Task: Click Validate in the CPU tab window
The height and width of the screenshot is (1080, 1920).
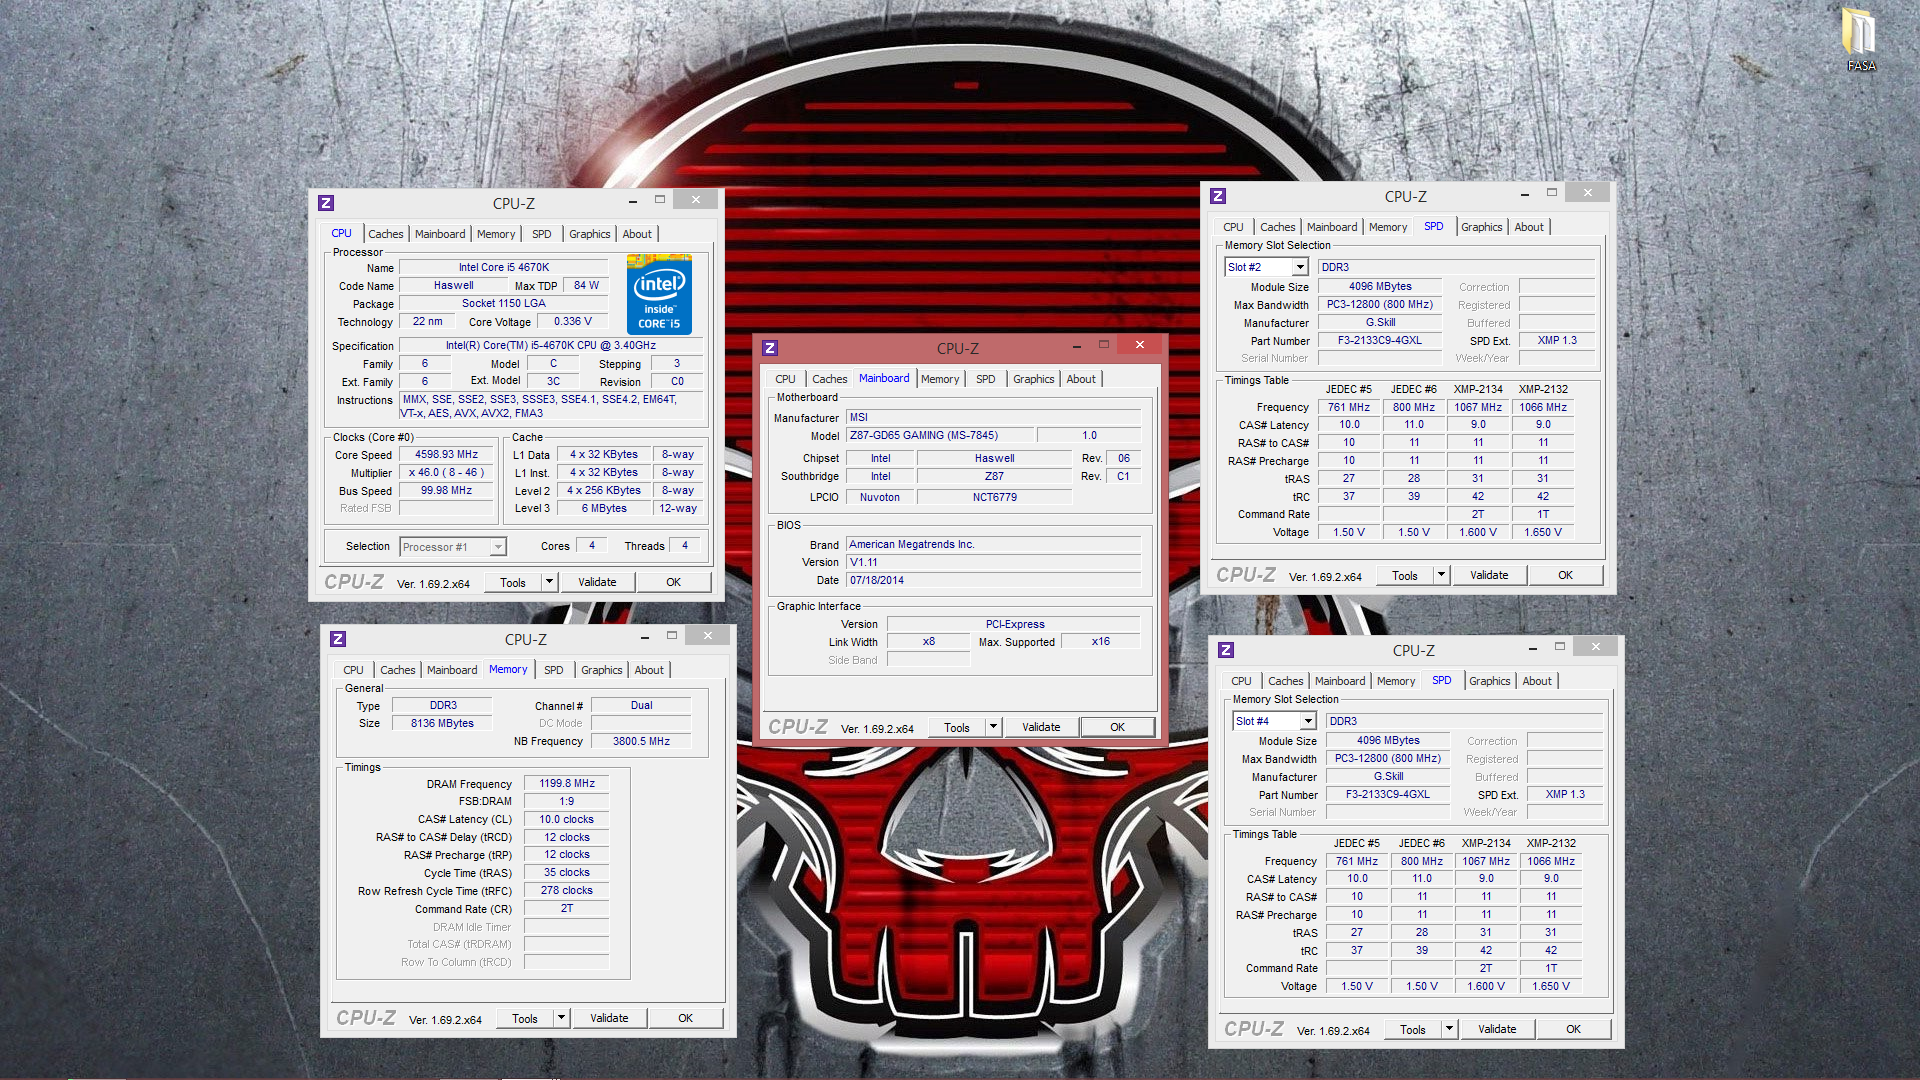Action: tap(597, 582)
